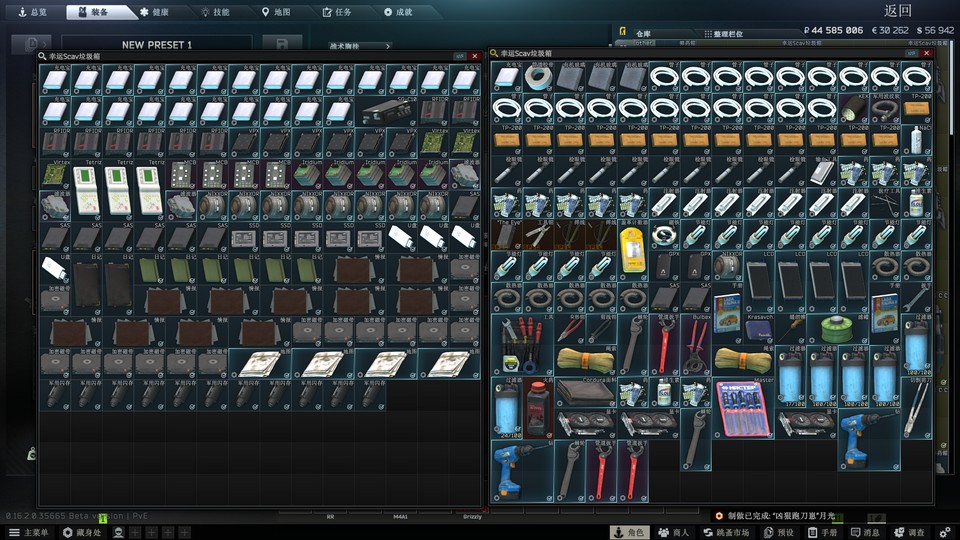Click the tag button beside left window's close button

coord(459,56)
